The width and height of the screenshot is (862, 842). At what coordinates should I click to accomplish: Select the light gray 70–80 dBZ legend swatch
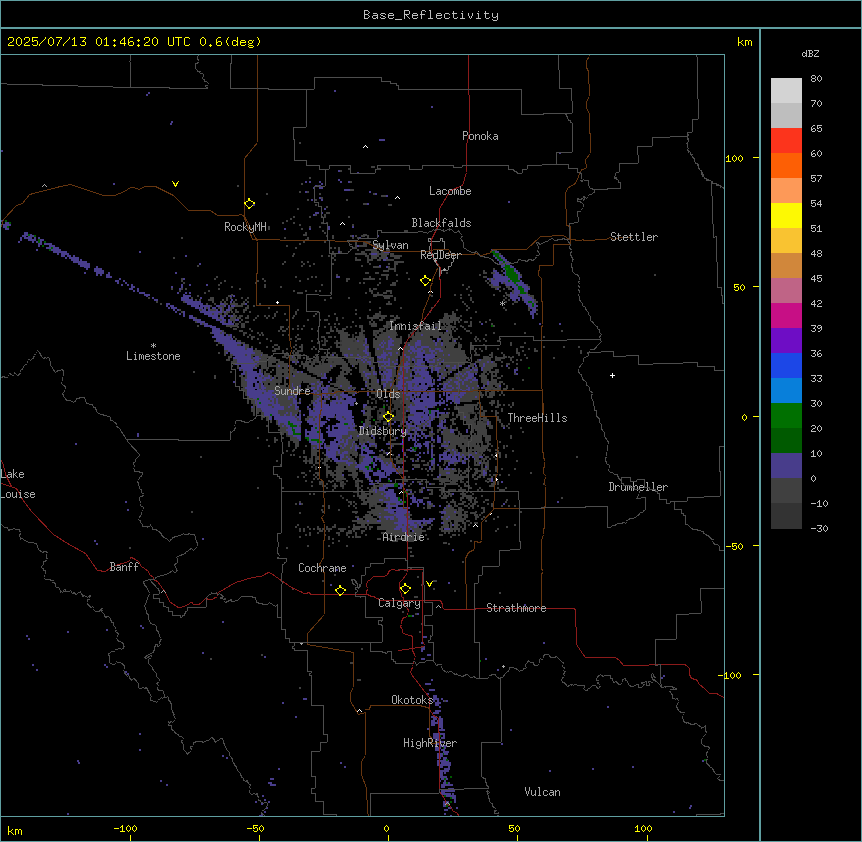pyautogui.click(x=786, y=91)
